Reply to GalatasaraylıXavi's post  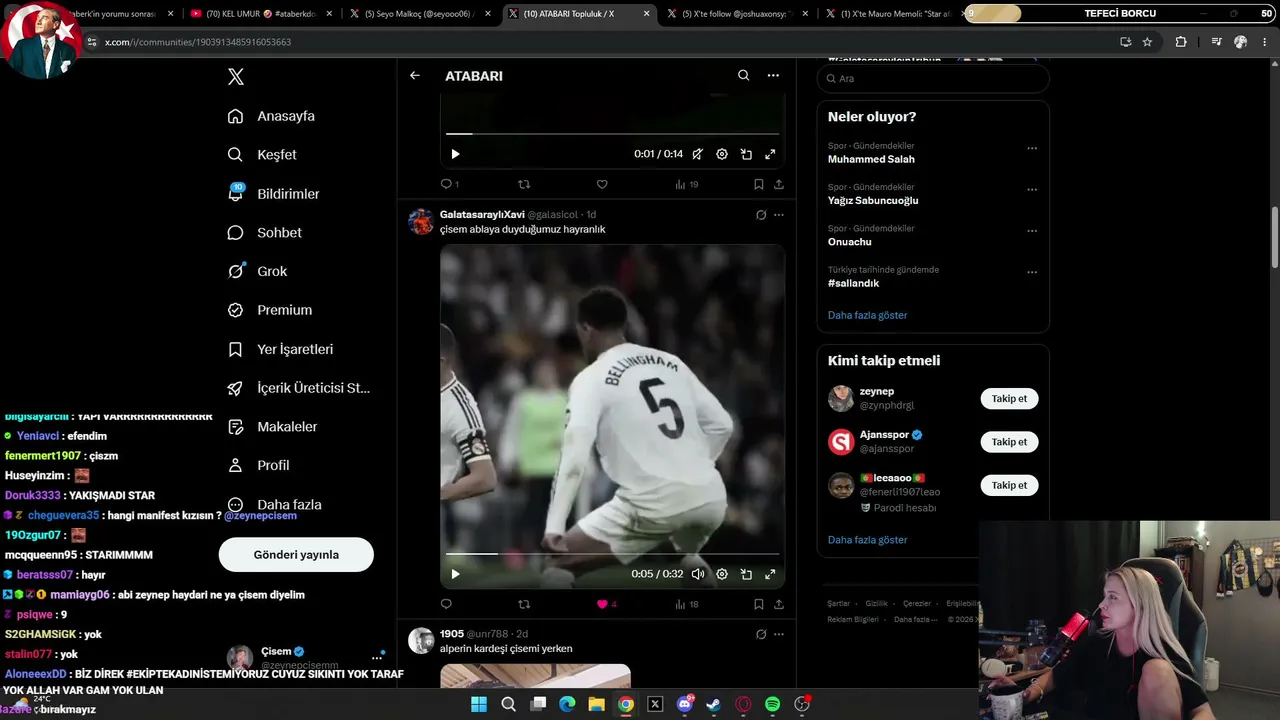click(446, 604)
